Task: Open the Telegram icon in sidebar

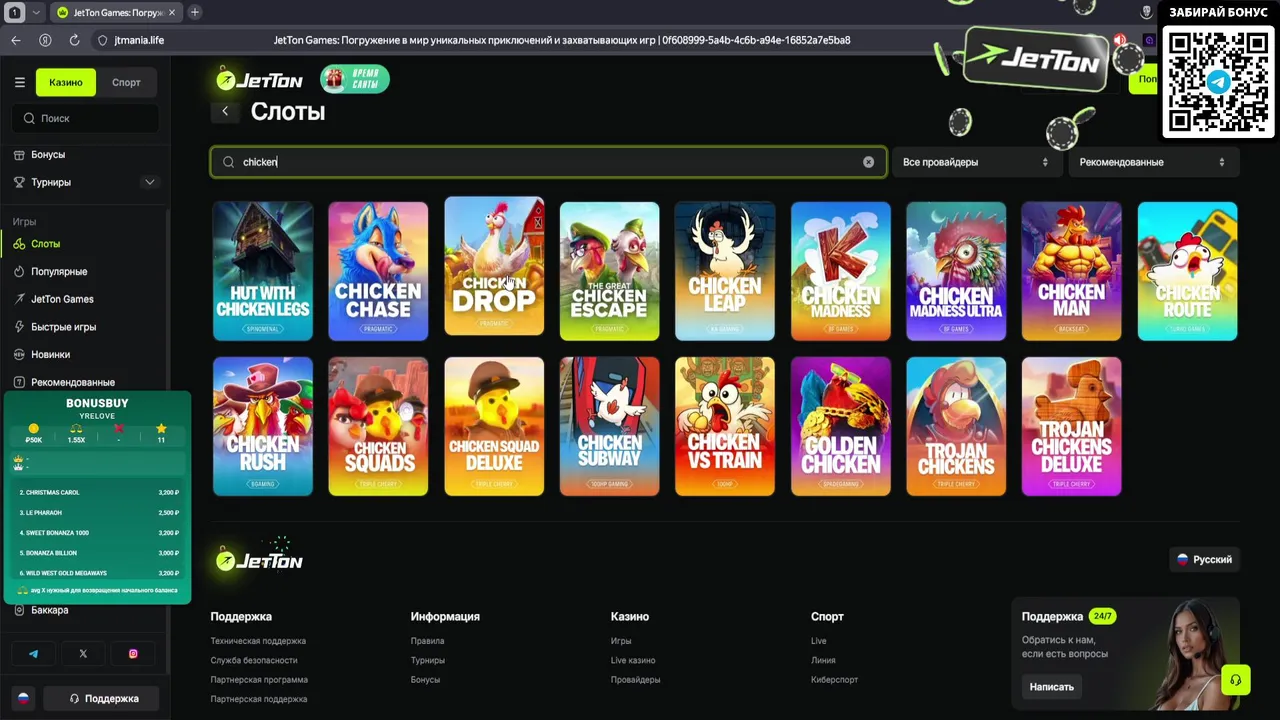Action: 33,654
